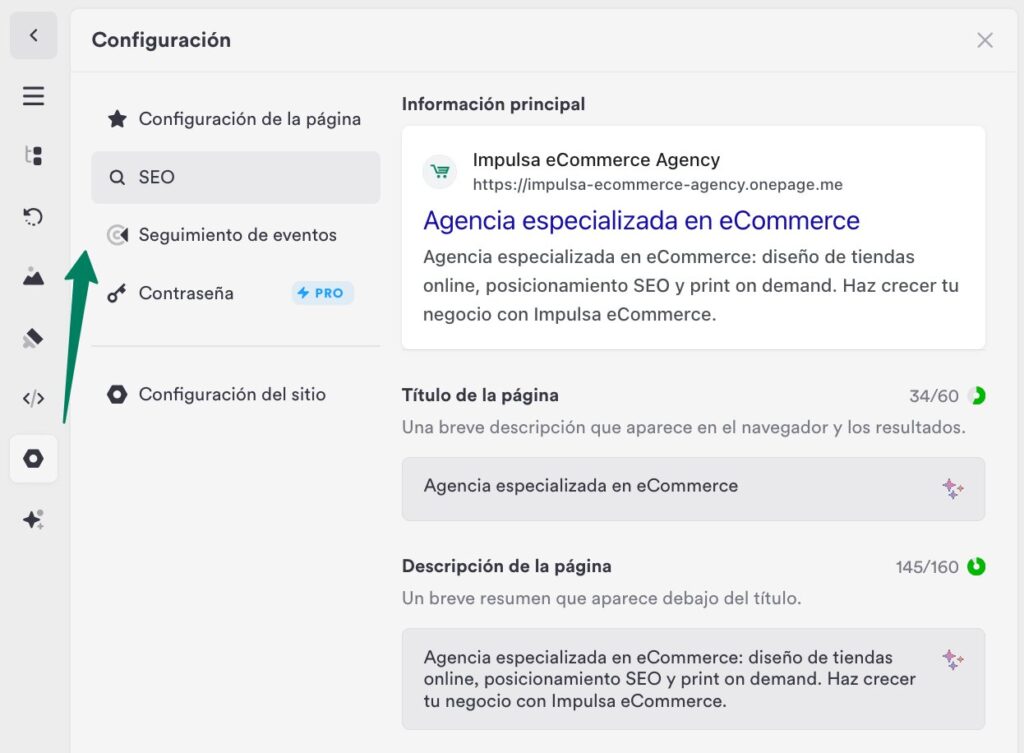This screenshot has height=753, width=1024.
Task: Open the Contraseña section
Action: tap(235, 293)
